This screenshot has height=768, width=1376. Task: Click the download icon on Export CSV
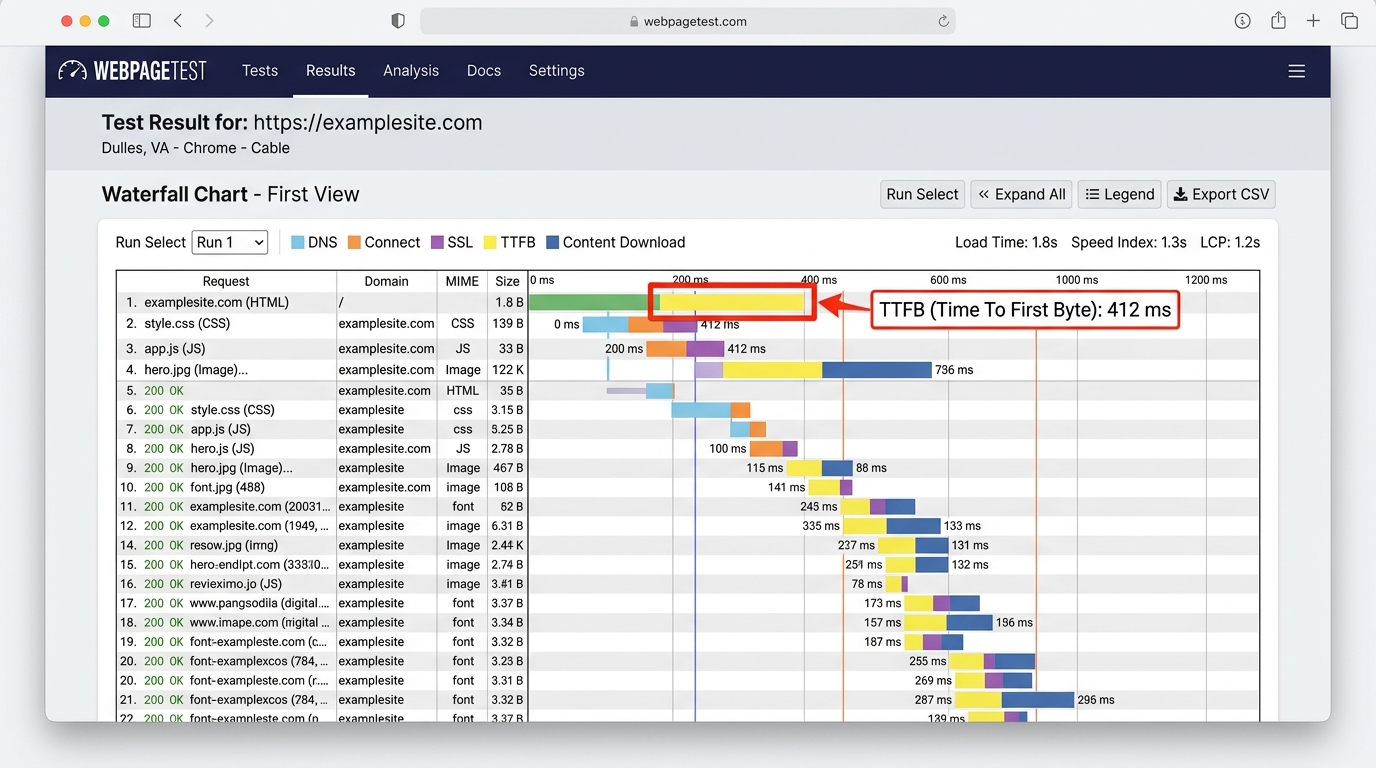coord(1181,194)
